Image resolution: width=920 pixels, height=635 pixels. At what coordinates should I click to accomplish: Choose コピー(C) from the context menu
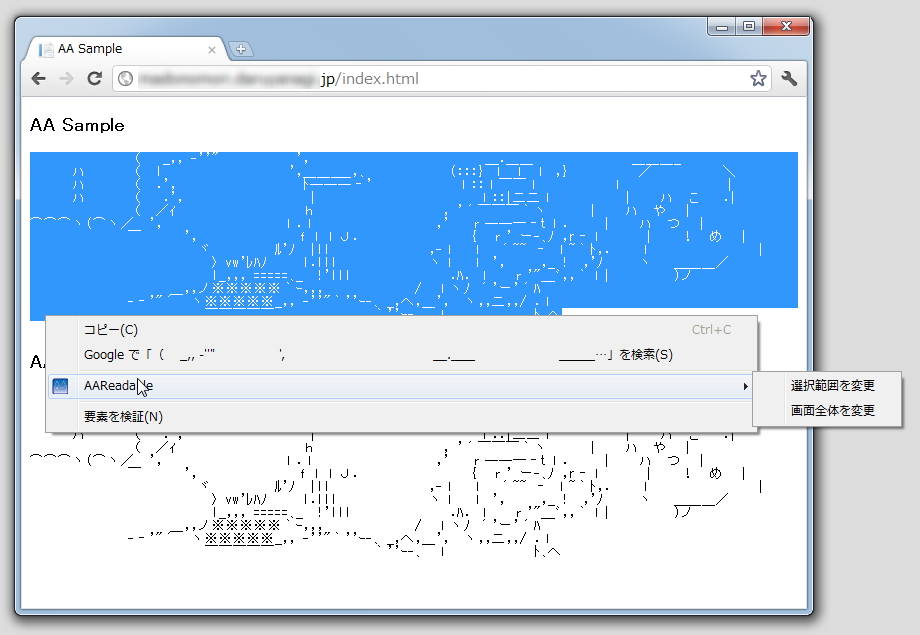pos(110,329)
